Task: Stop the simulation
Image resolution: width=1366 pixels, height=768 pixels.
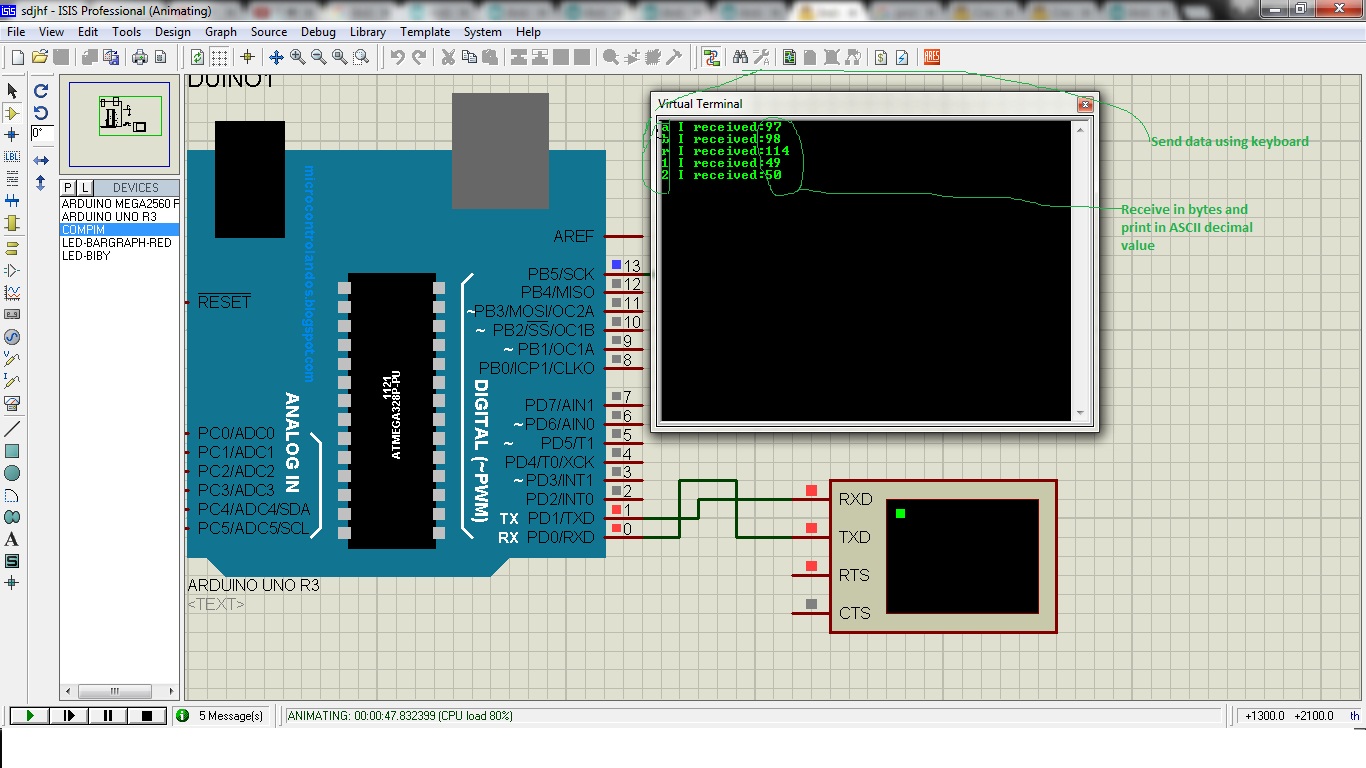Action: pyautogui.click(x=147, y=716)
